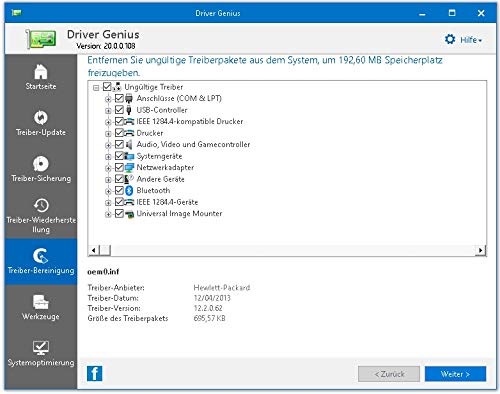Select the Universal Image Mounter item
Viewport: 500px width, 394px height.
(179, 213)
